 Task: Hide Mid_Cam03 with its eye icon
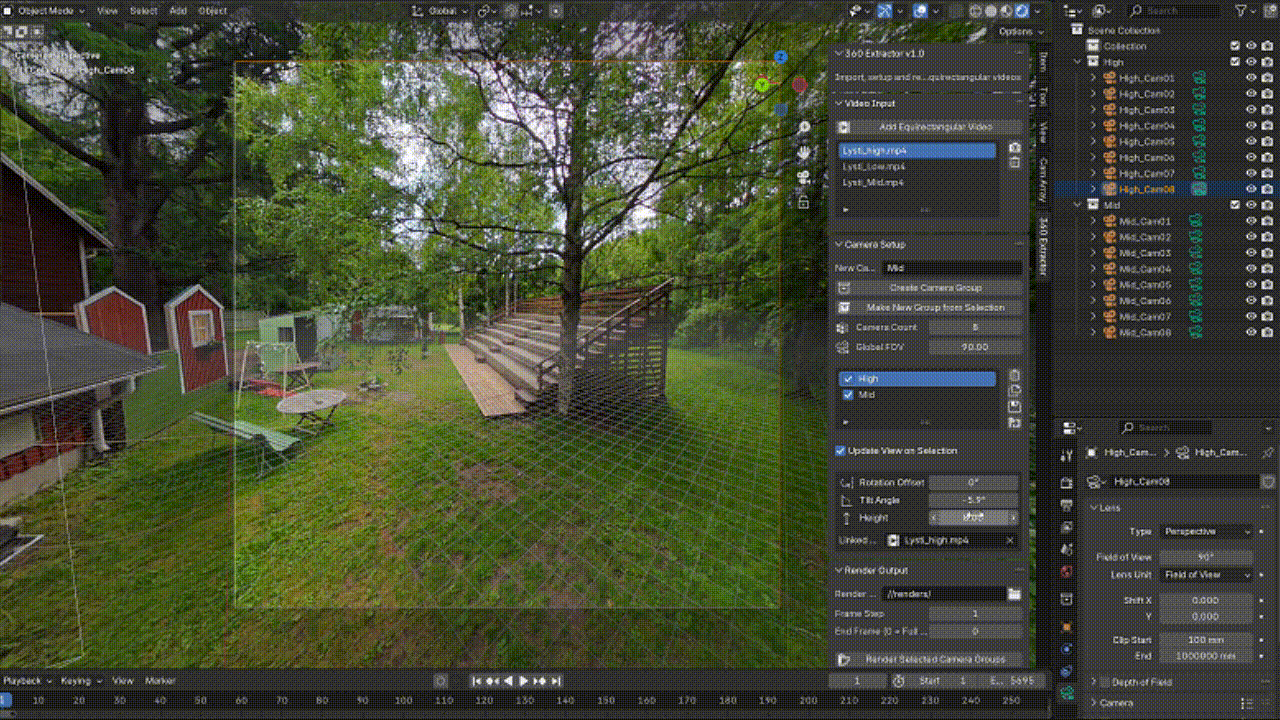(1251, 253)
